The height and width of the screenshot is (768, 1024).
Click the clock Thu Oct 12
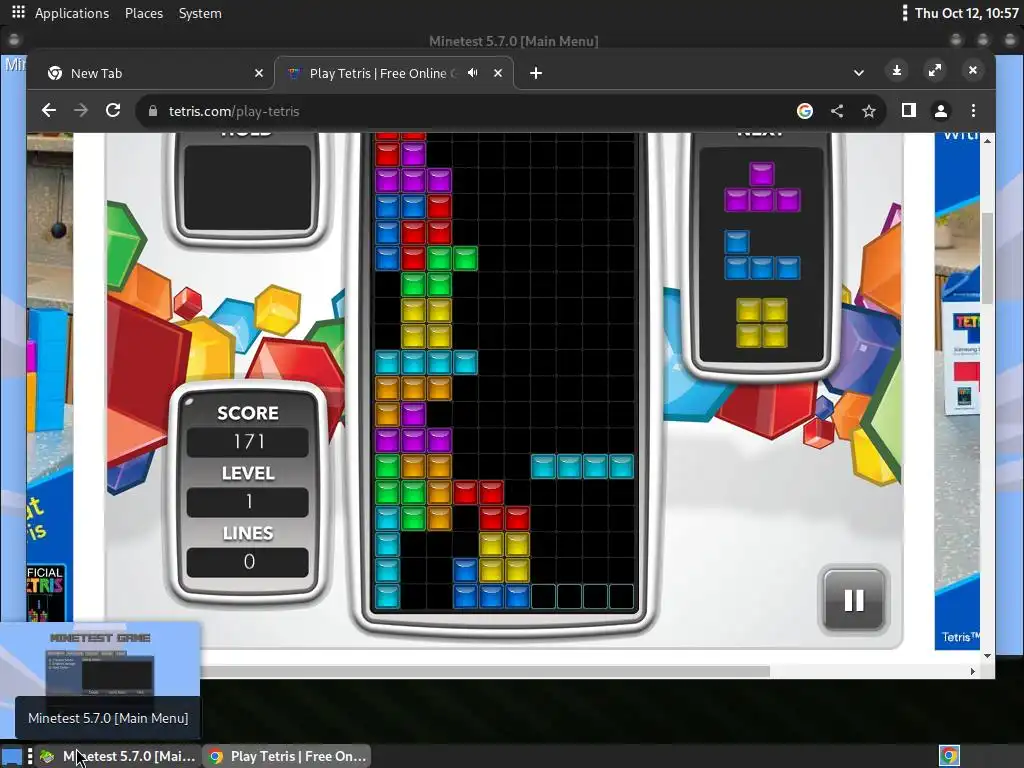pyautogui.click(x=967, y=13)
